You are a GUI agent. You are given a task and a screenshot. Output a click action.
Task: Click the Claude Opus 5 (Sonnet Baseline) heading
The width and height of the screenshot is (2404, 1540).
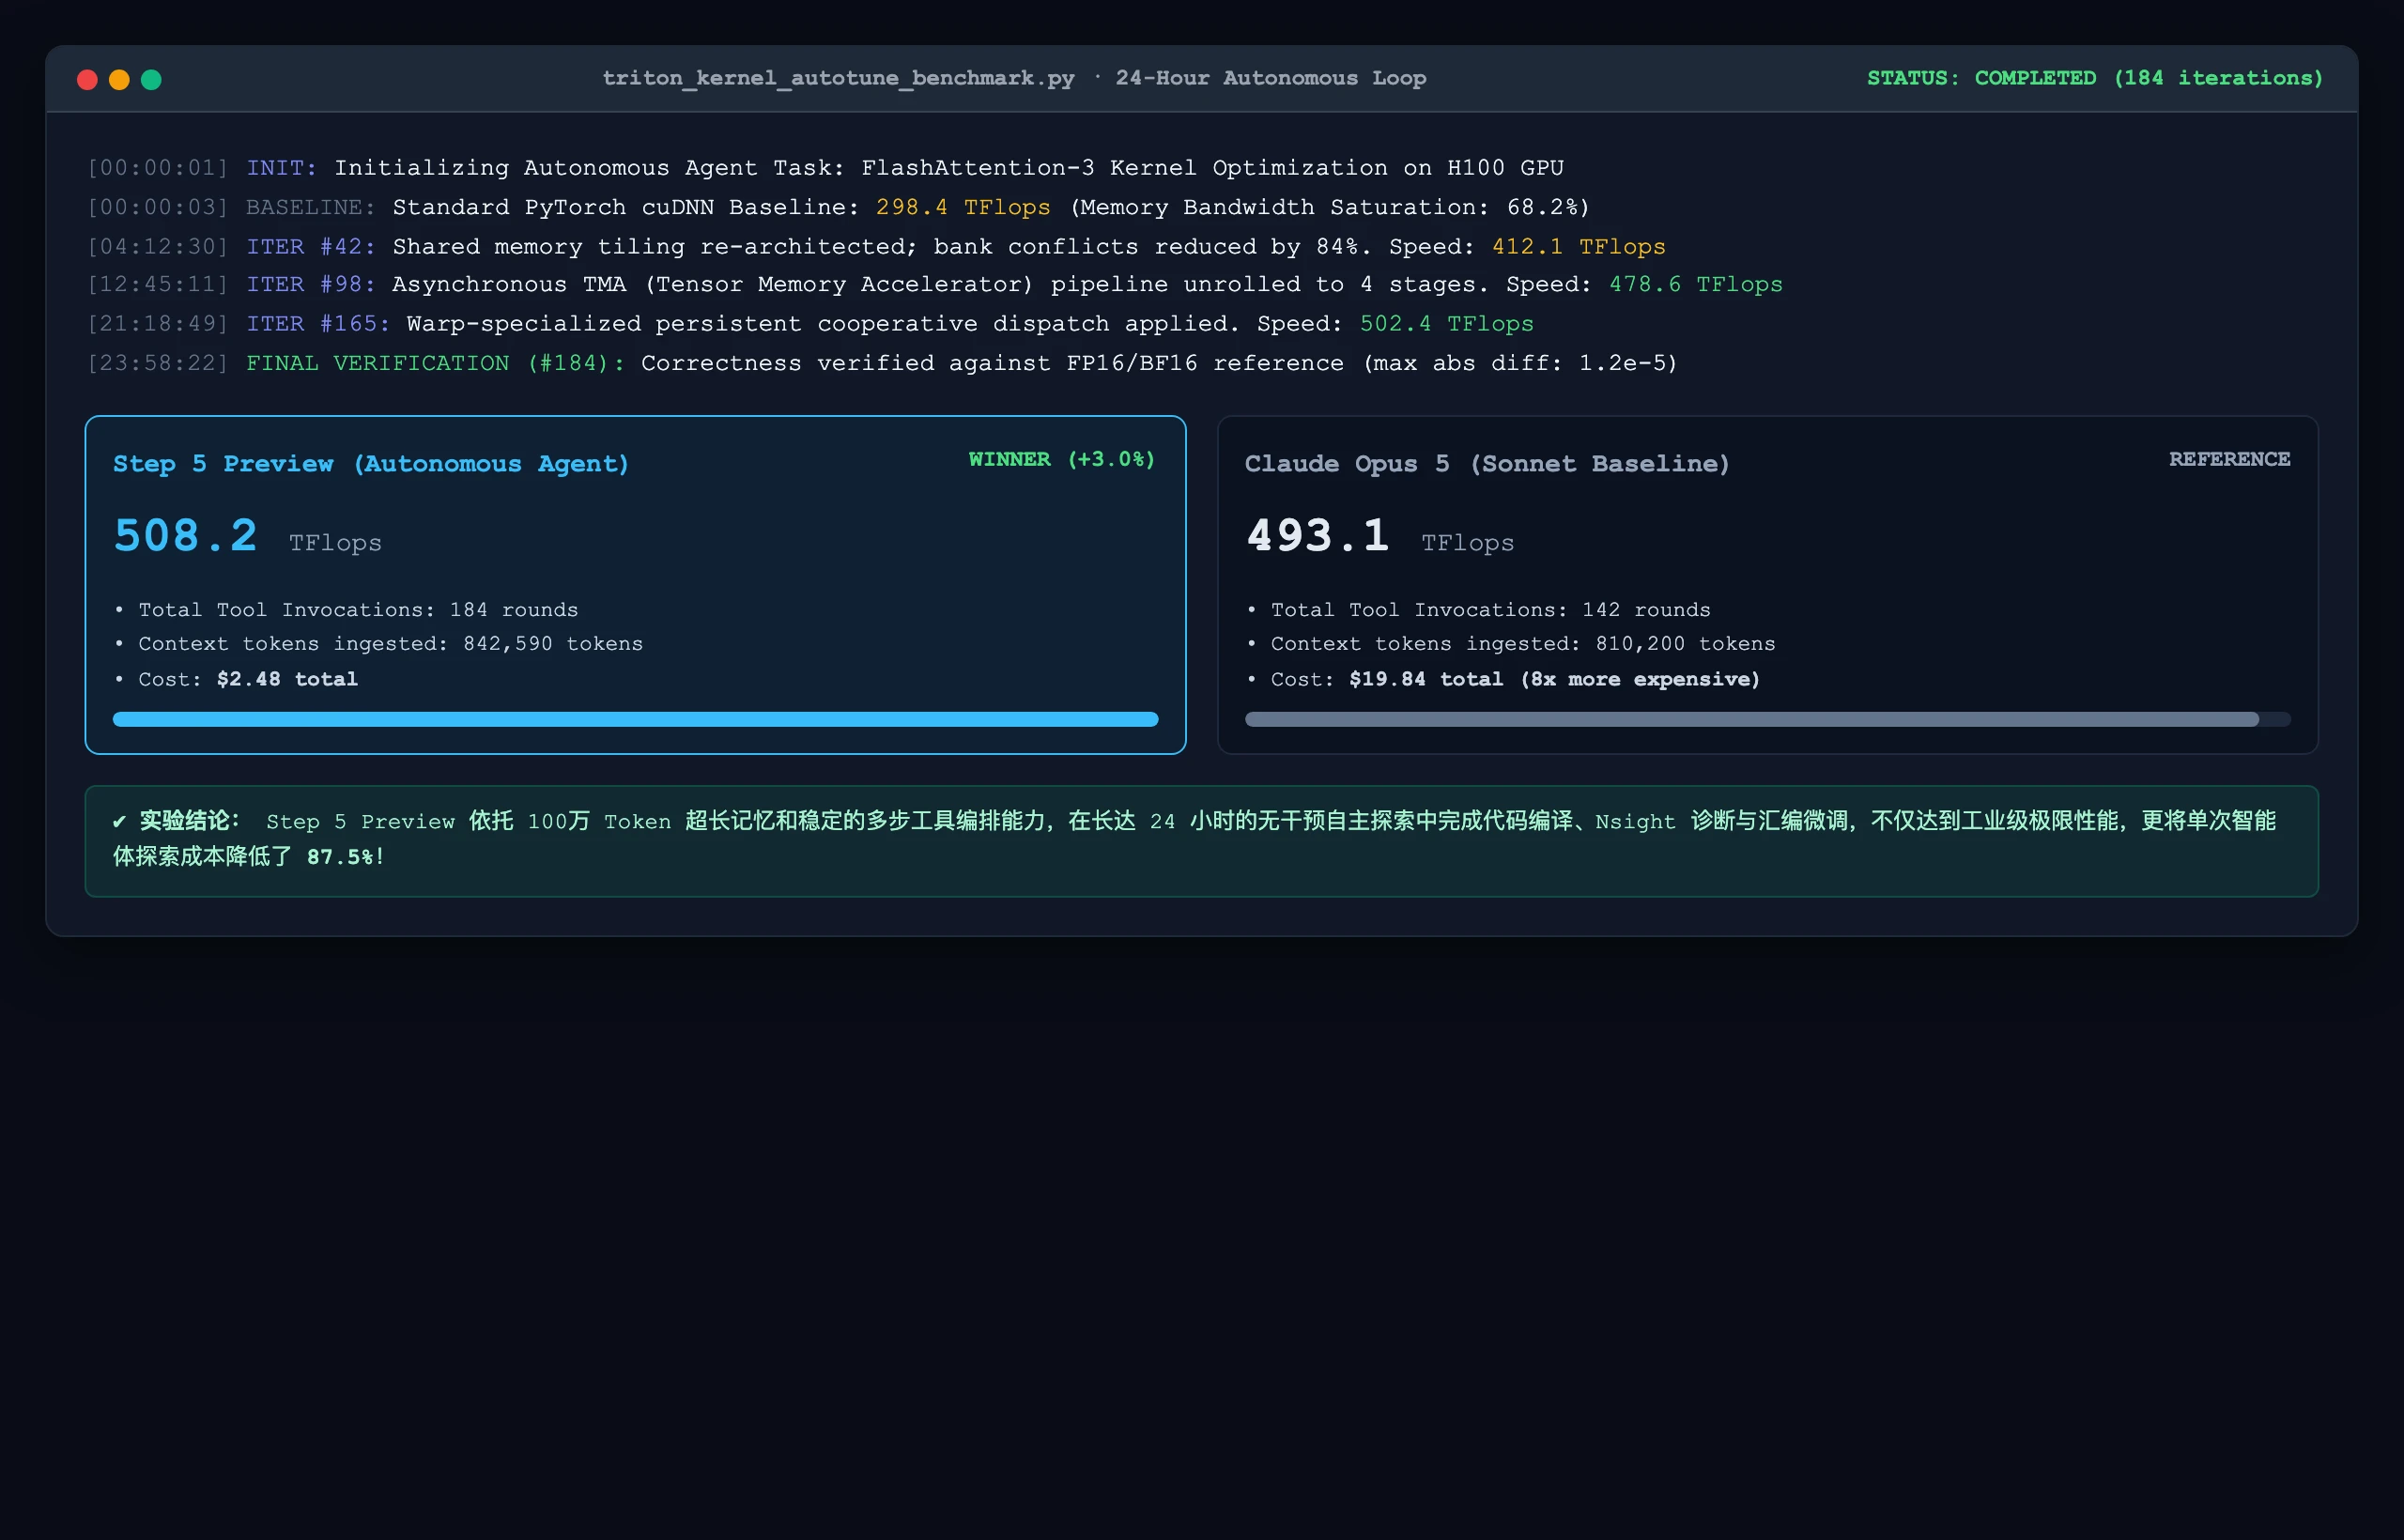point(1487,464)
